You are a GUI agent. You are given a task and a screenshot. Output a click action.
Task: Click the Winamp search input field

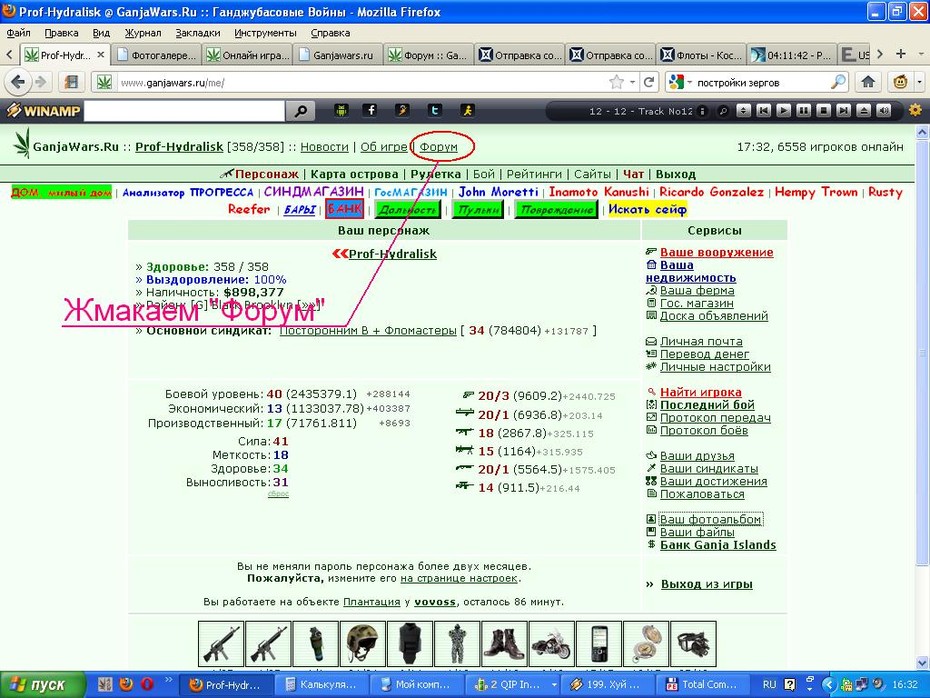coord(184,111)
